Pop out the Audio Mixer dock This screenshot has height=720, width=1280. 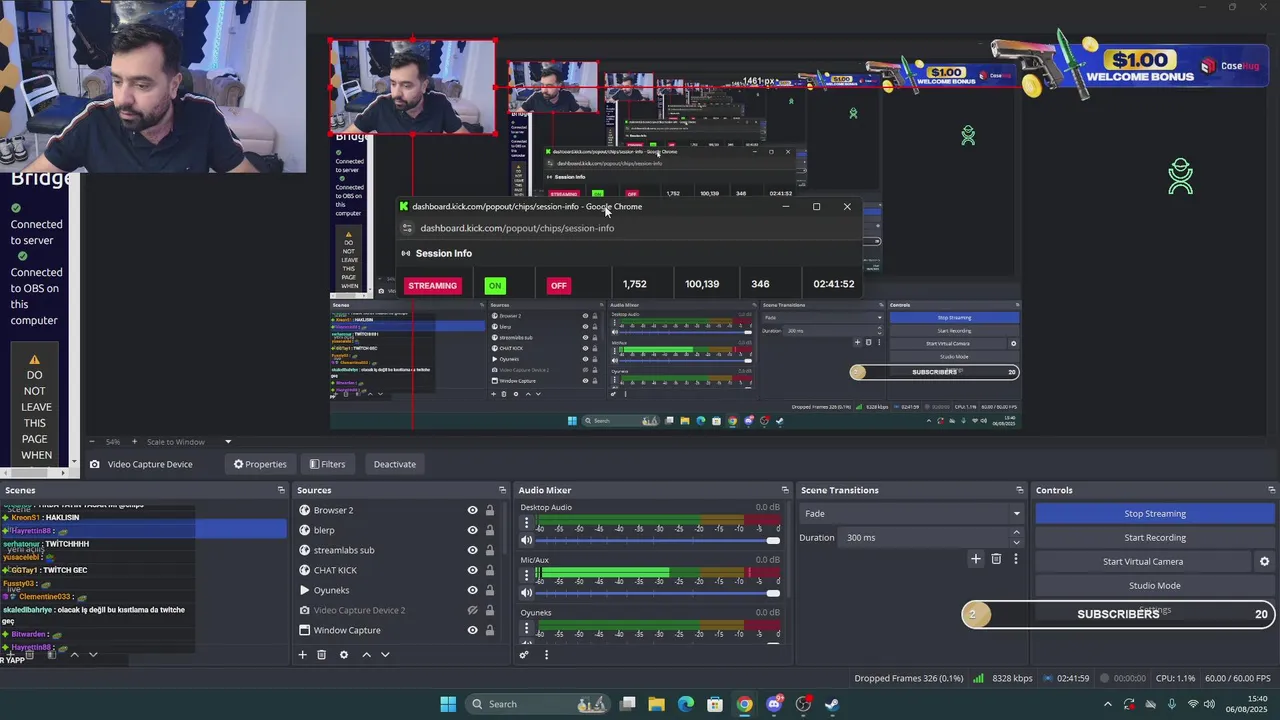[785, 490]
